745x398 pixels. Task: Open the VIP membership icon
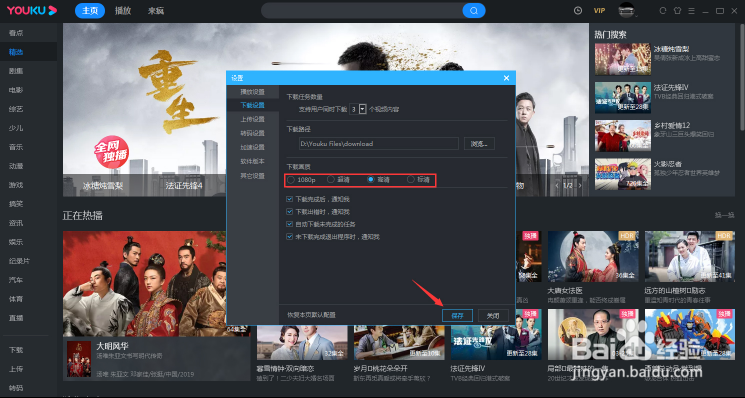pyautogui.click(x=599, y=10)
